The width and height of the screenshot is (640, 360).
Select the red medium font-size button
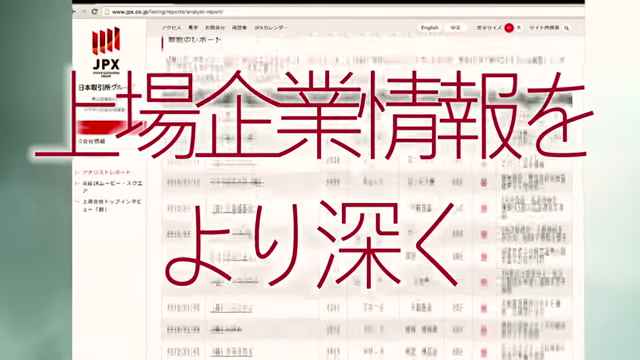(x=509, y=28)
